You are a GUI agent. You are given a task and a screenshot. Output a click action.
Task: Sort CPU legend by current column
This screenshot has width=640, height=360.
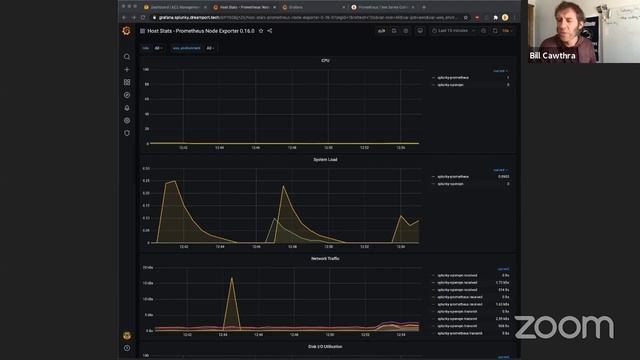[500, 71]
